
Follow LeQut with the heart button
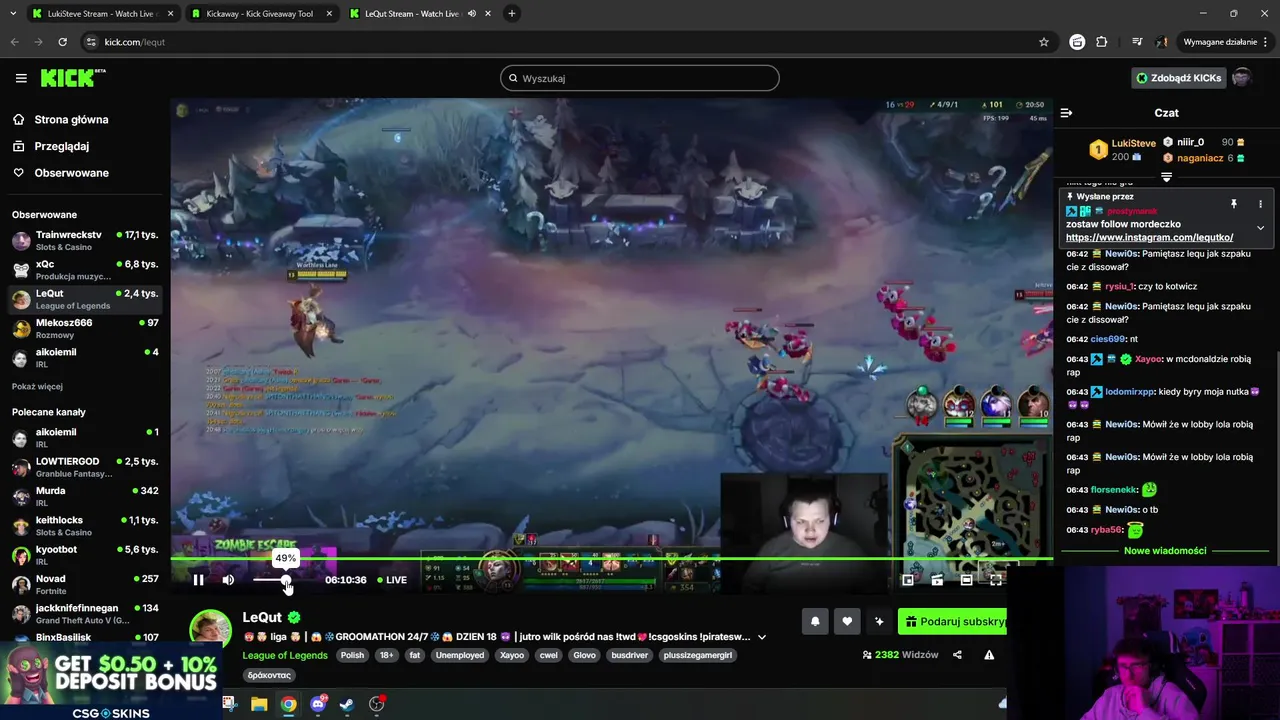click(x=847, y=621)
